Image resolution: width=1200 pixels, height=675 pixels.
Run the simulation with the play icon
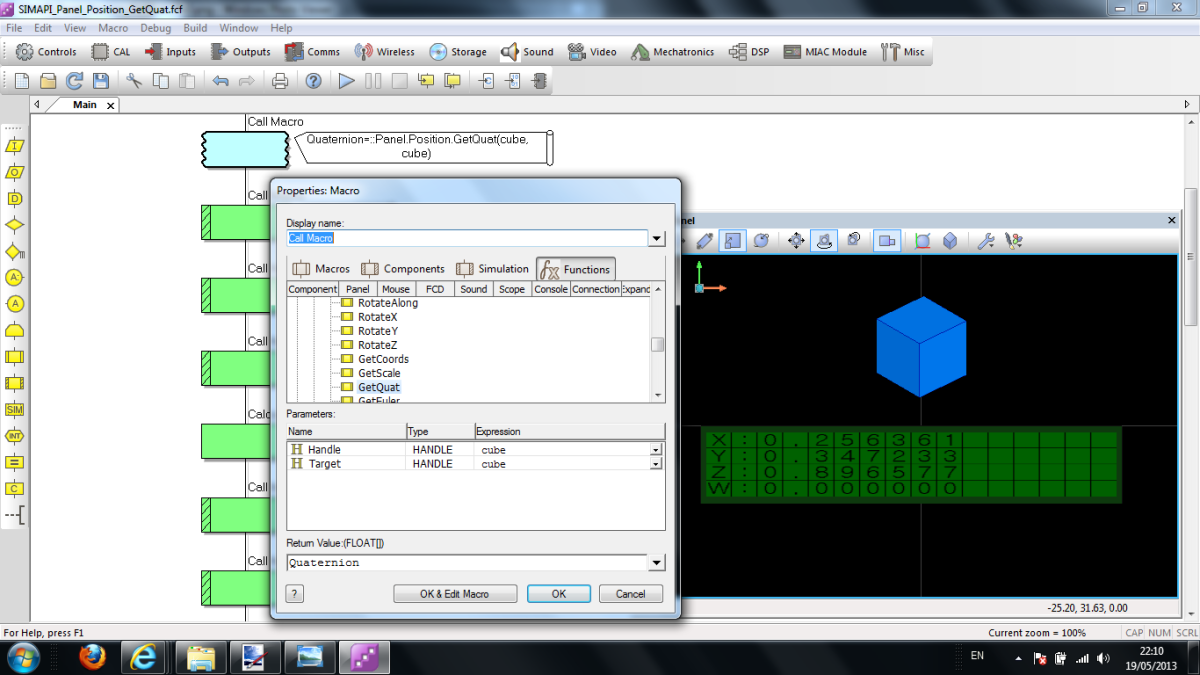point(345,81)
